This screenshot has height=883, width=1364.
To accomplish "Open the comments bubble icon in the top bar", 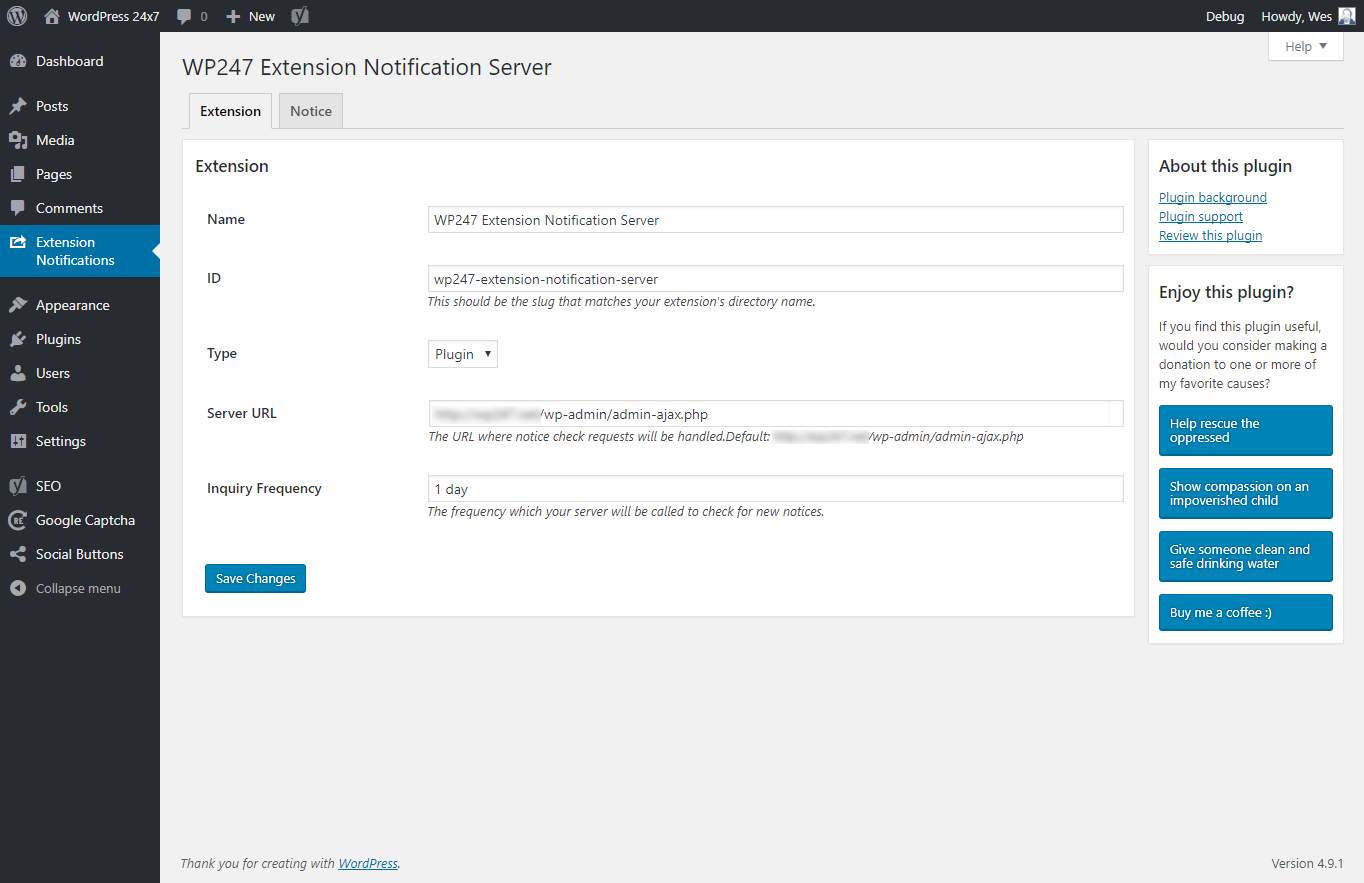I will point(184,16).
